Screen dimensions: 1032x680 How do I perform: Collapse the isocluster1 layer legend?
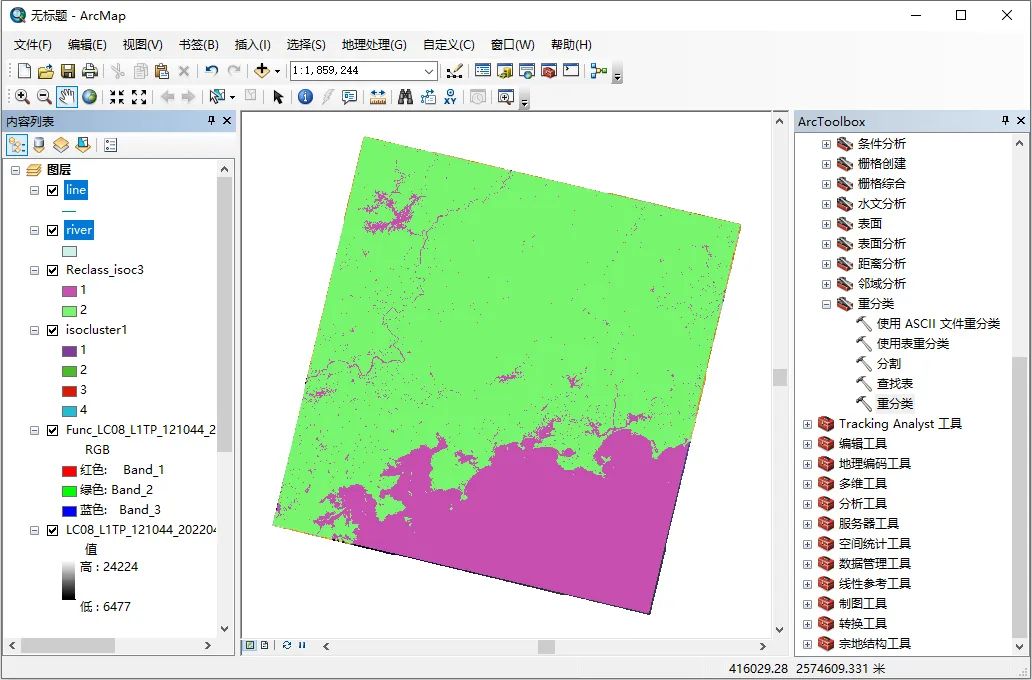[x=34, y=330]
